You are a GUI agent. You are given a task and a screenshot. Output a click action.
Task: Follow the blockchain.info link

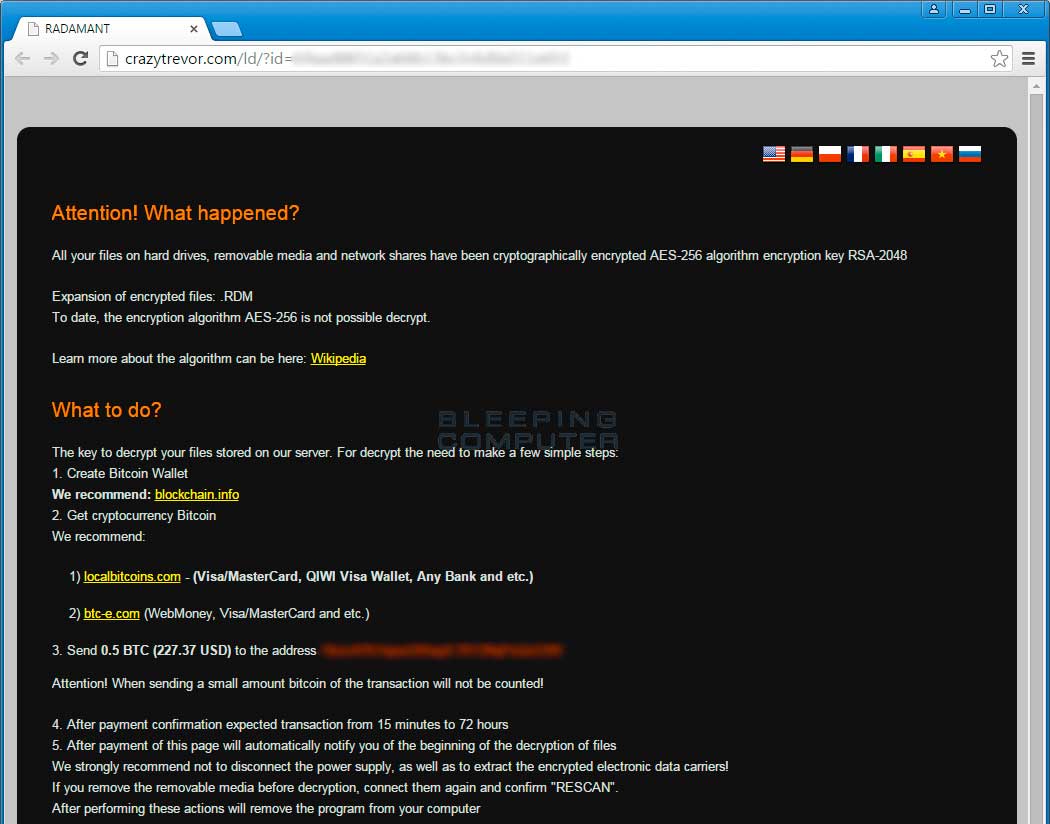pyautogui.click(x=197, y=495)
